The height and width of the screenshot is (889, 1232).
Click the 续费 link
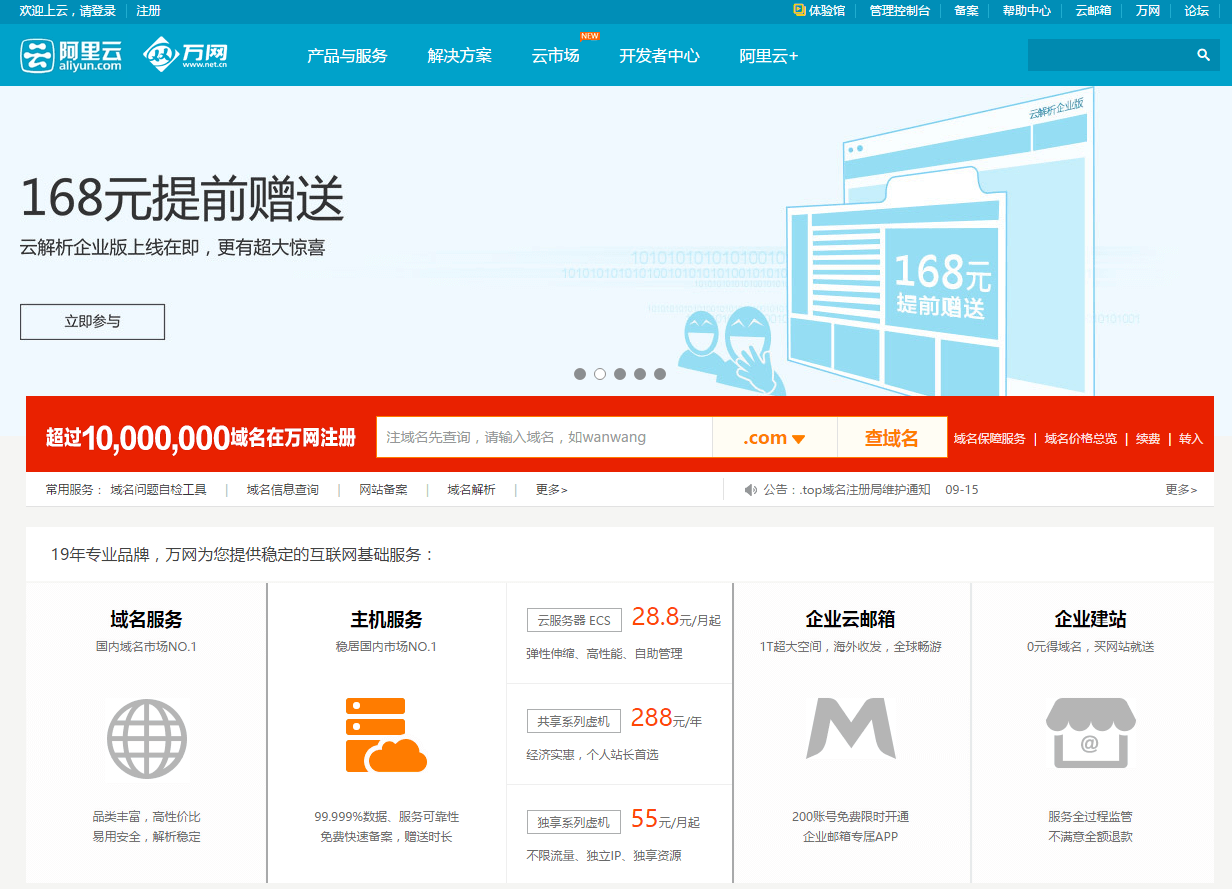pyautogui.click(x=1148, y=439)
